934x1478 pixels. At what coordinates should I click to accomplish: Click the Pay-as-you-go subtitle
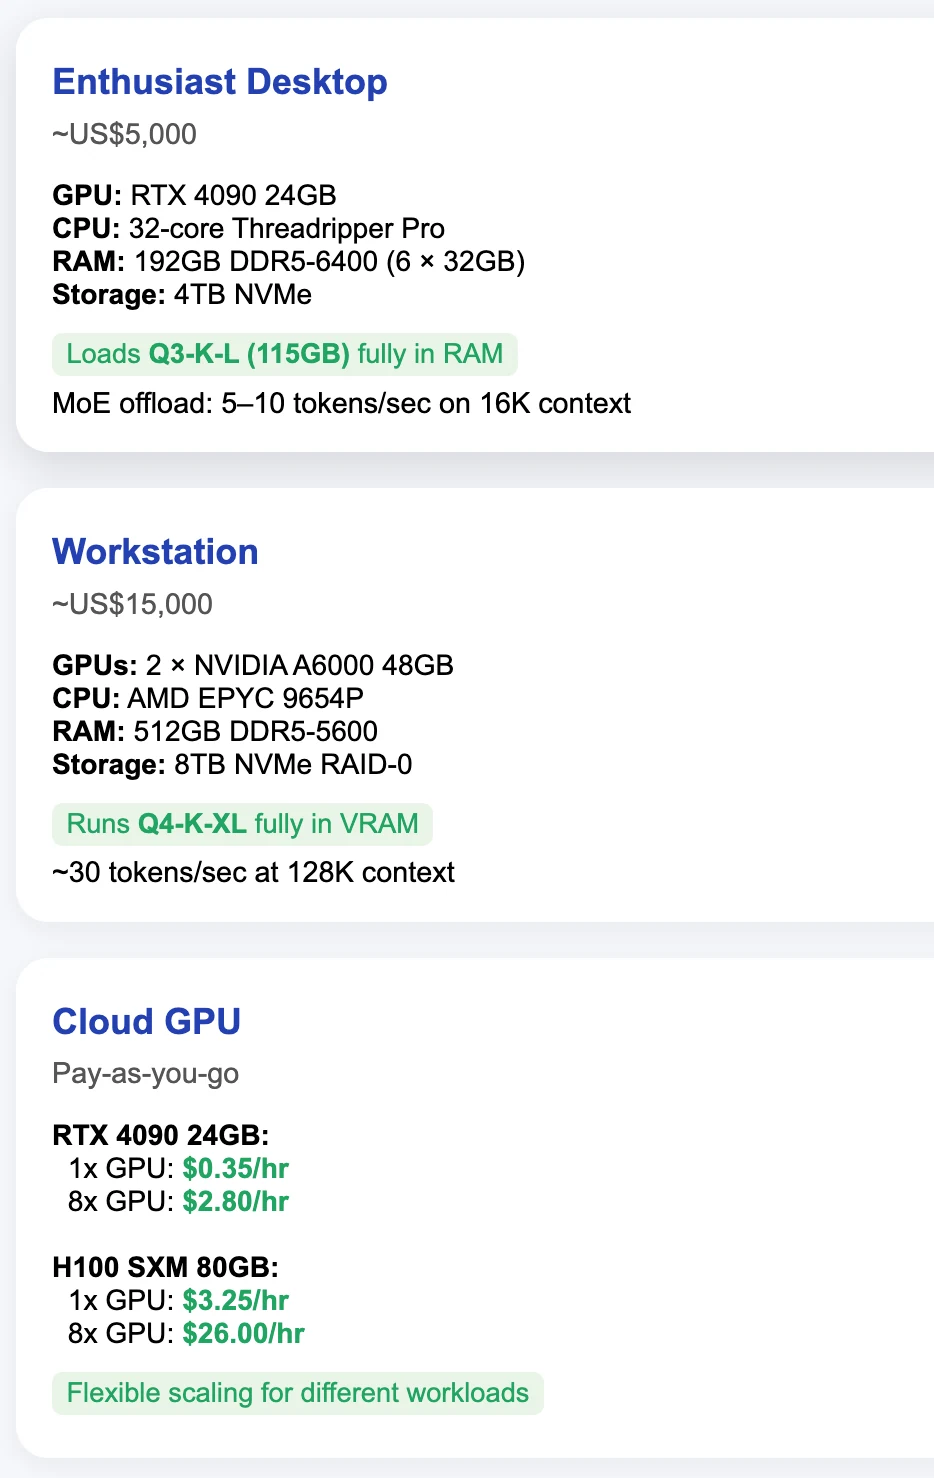(146, 1074)
